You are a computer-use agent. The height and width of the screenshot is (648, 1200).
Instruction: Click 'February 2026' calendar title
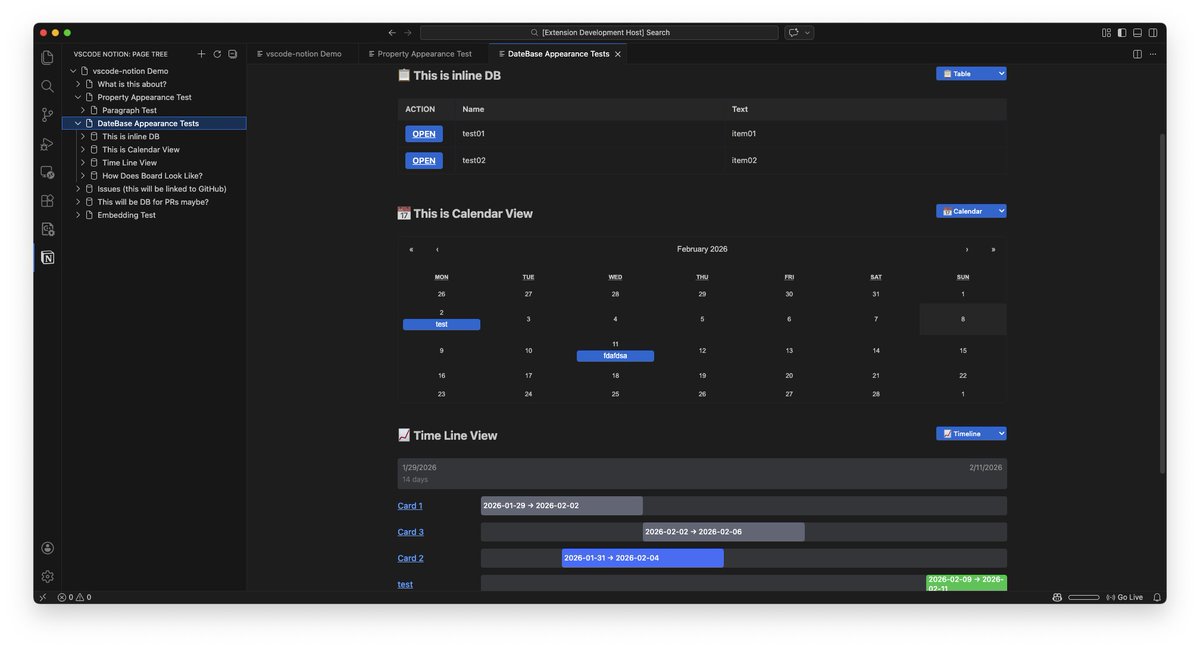tap(702, 249)
